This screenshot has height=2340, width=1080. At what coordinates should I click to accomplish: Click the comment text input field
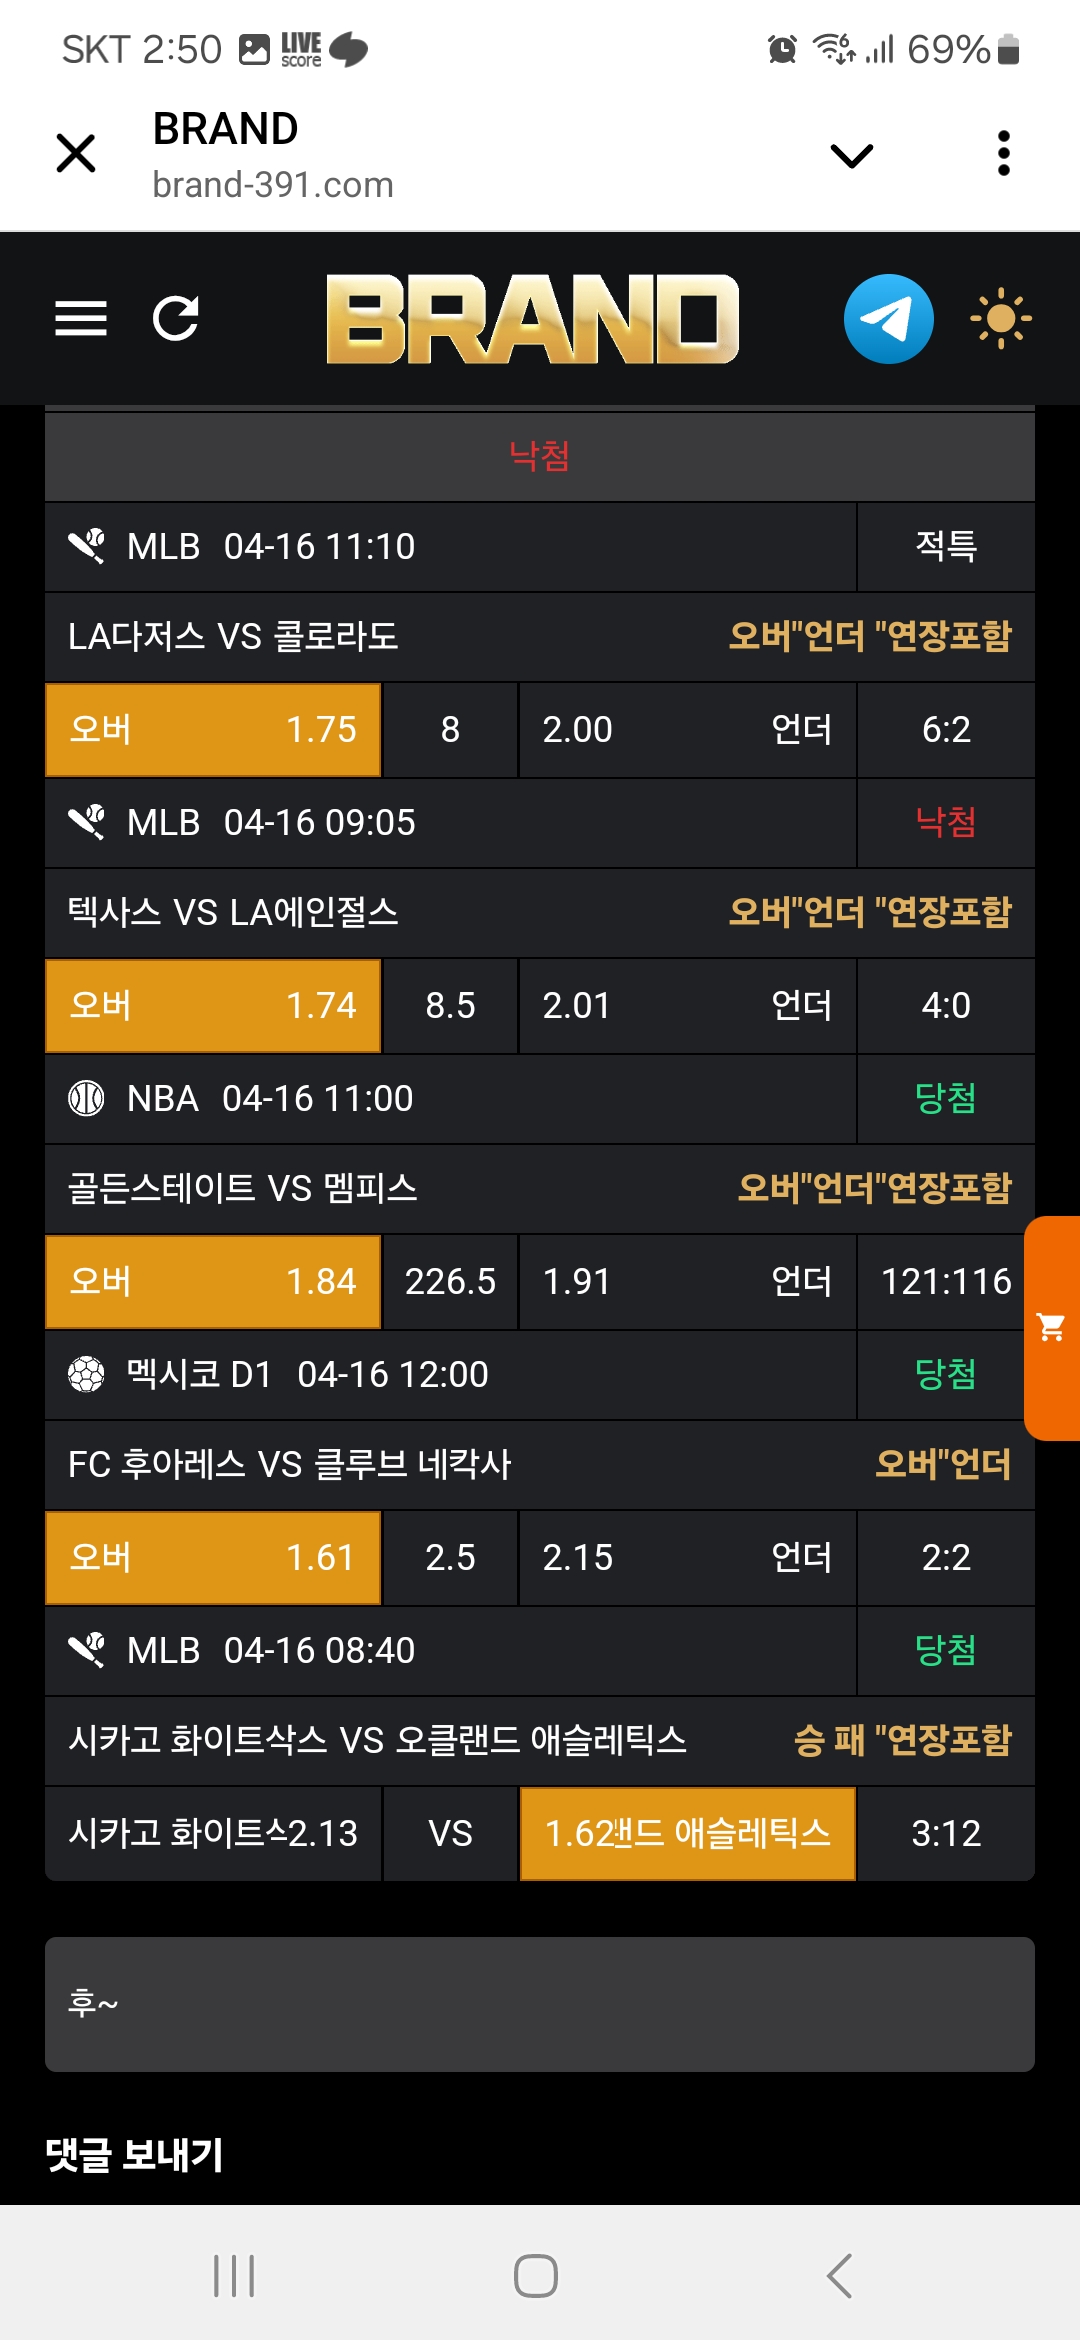point(540,2004)
